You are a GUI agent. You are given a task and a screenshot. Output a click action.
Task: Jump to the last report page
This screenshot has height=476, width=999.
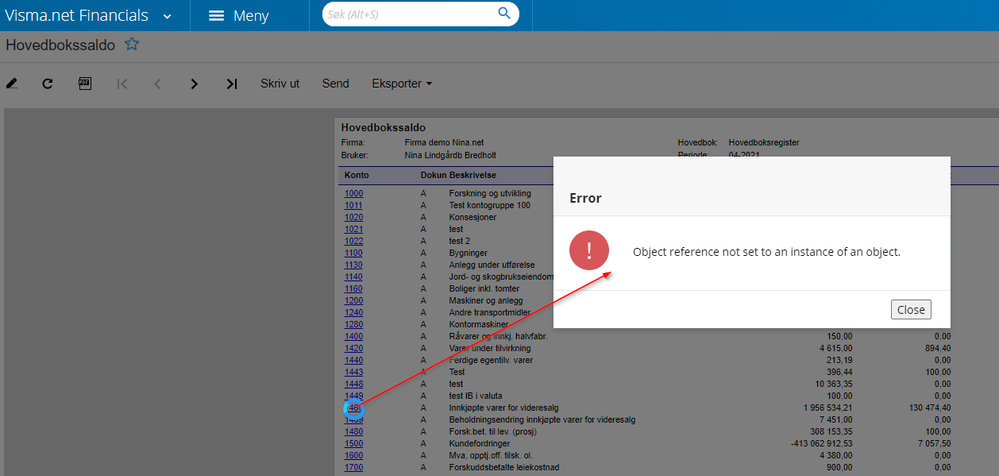(x=231, y=84)
